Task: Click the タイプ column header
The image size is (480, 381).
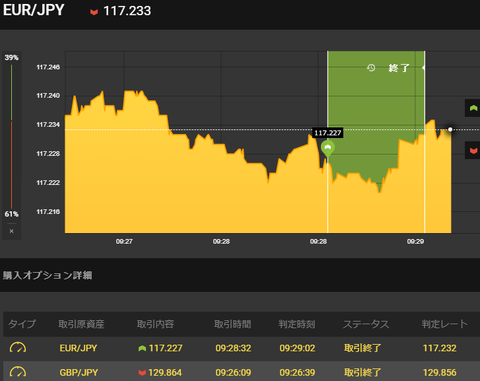Action: (x=22, y=324)
